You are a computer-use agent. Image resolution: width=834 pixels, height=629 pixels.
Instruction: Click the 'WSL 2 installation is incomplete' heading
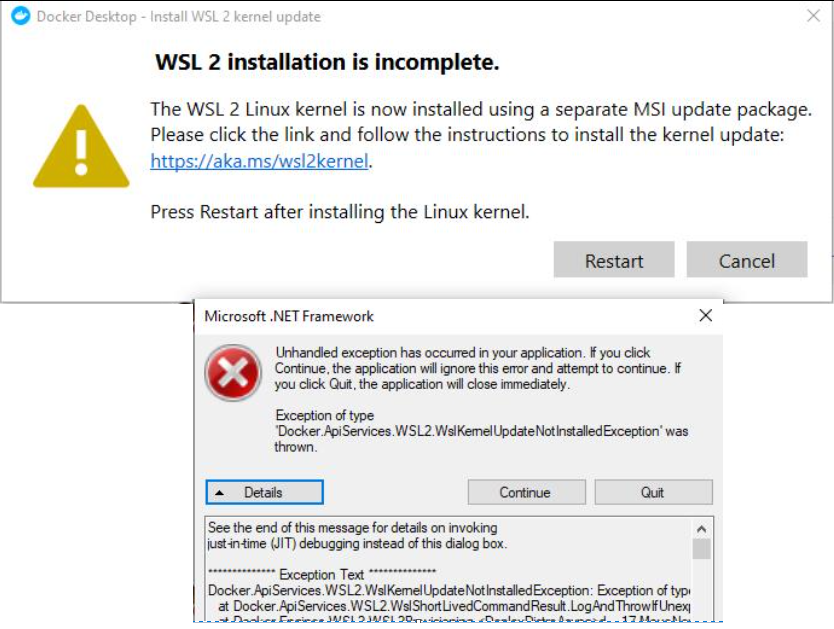click(327, 62)
